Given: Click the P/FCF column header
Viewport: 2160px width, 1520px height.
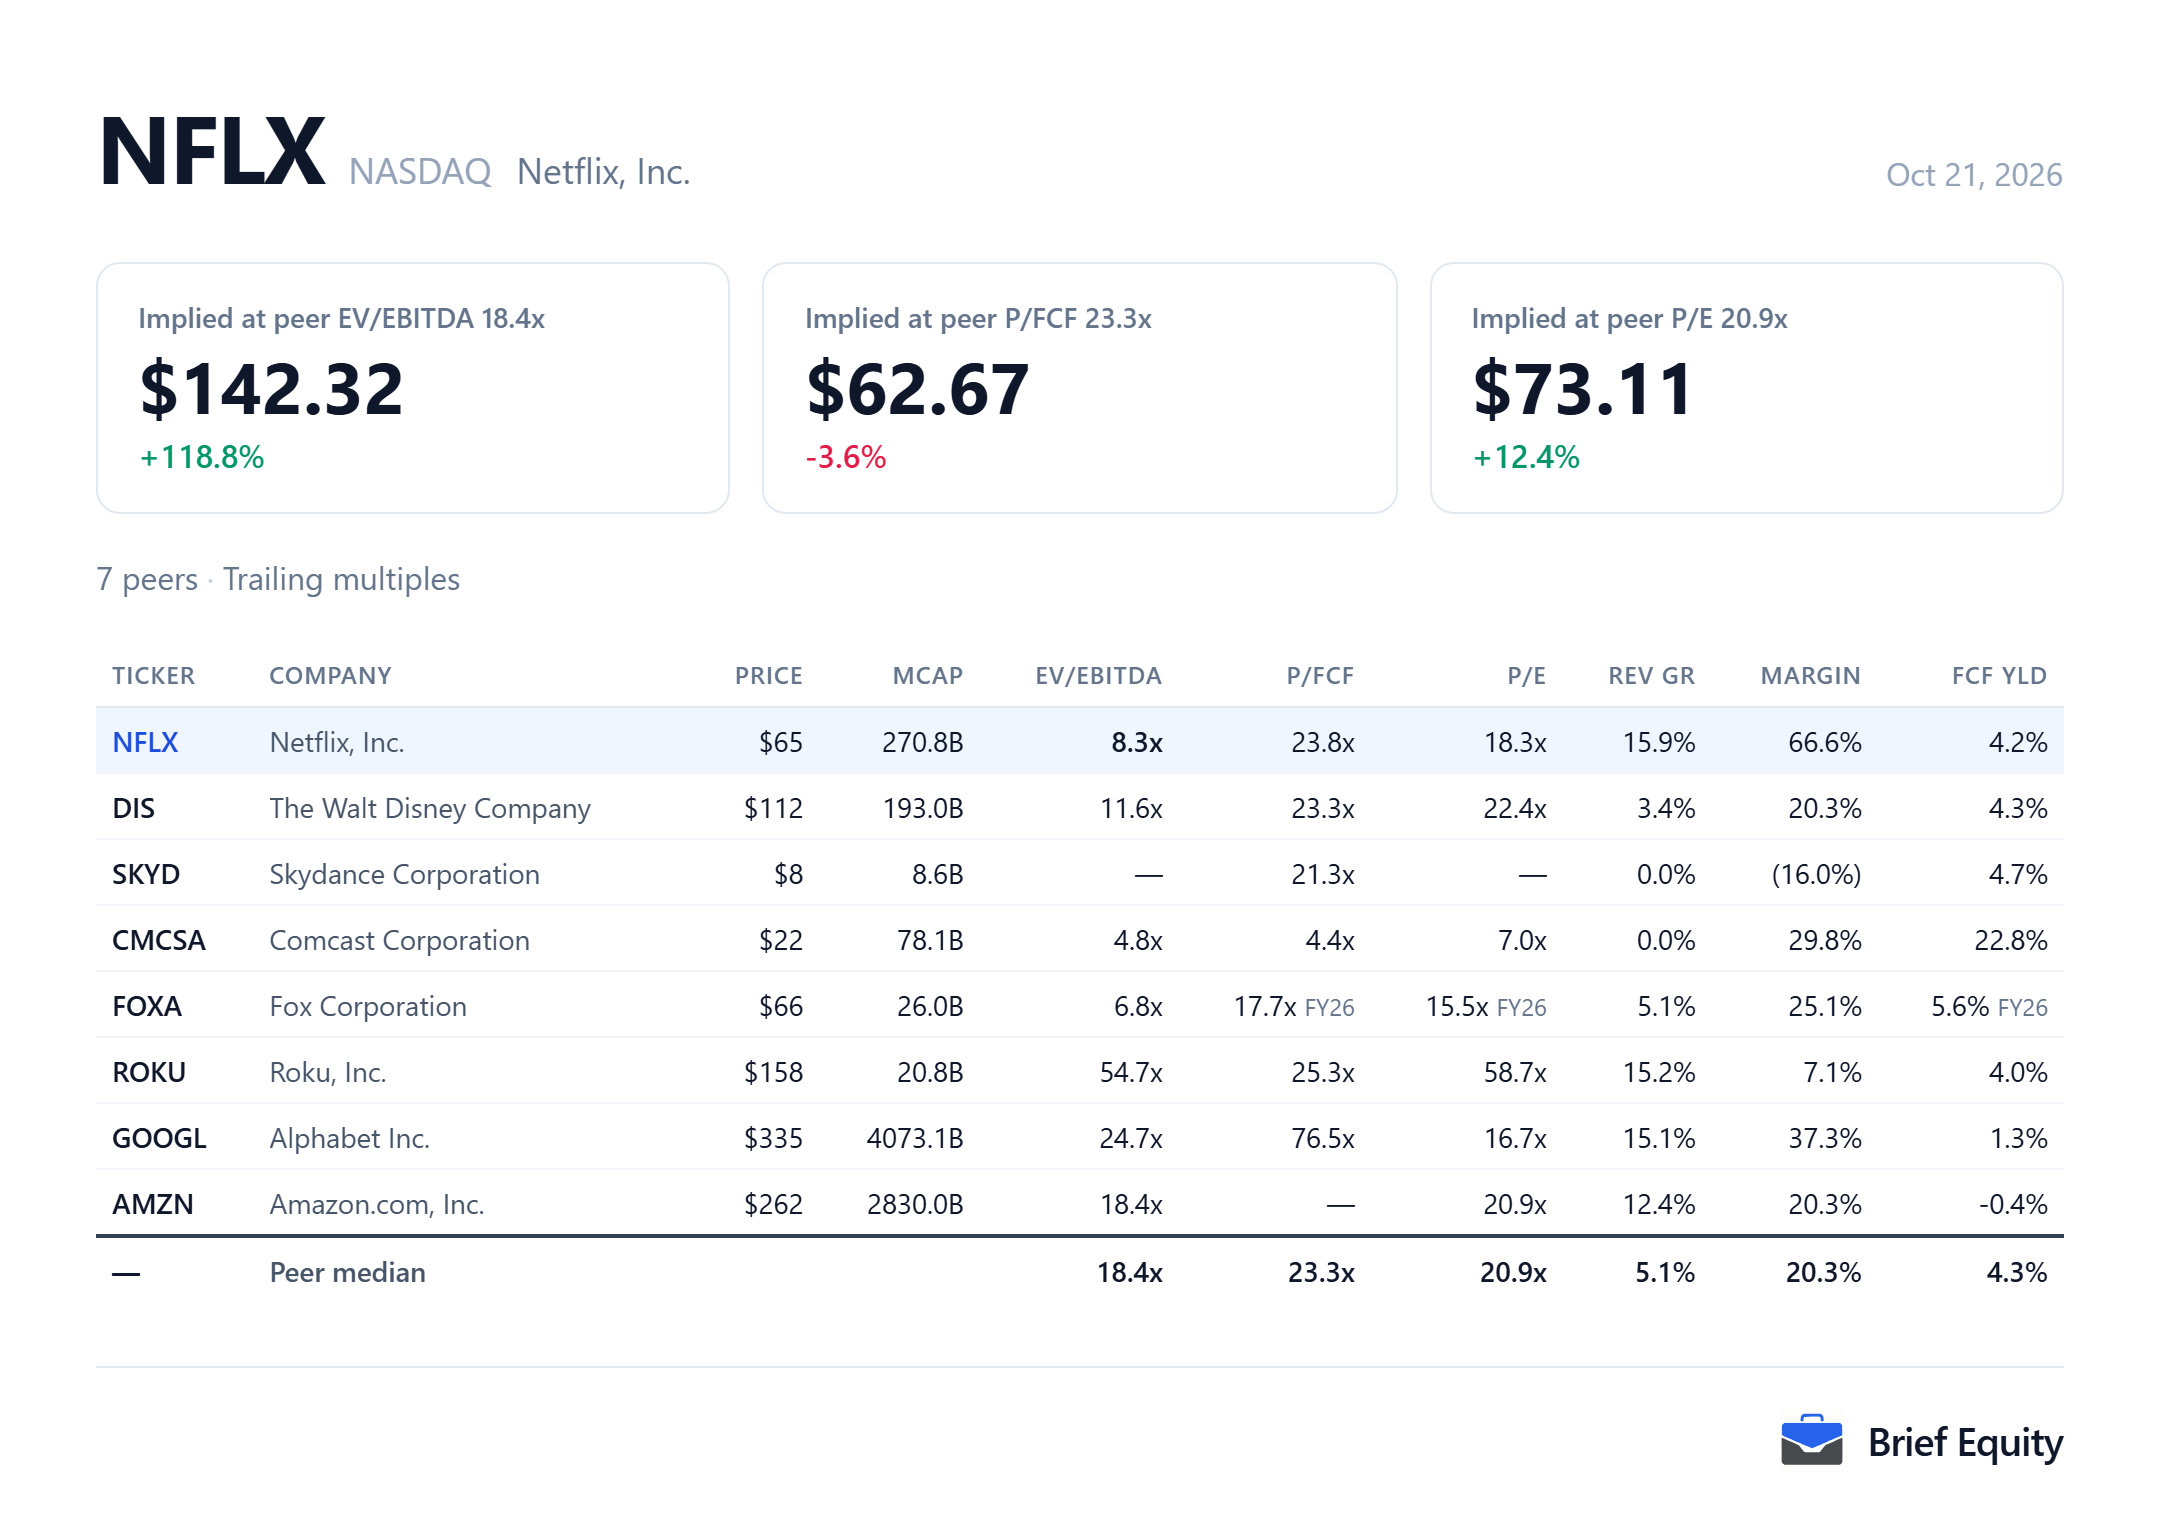Looking at the screenshot, I should (x=1320, y=676).
